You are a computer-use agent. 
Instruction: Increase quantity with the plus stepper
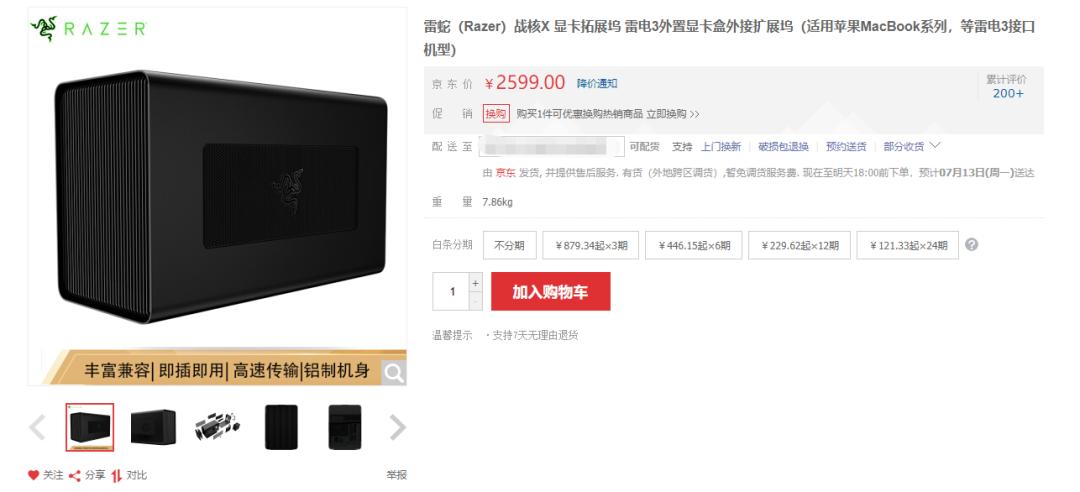(x=475, y=283)
